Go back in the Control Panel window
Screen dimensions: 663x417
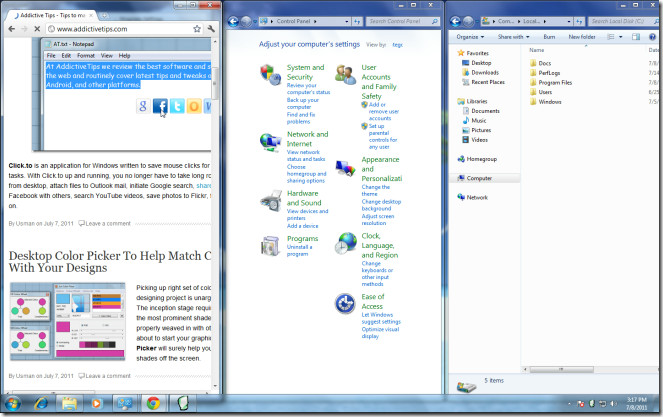(x=233, y=21)
